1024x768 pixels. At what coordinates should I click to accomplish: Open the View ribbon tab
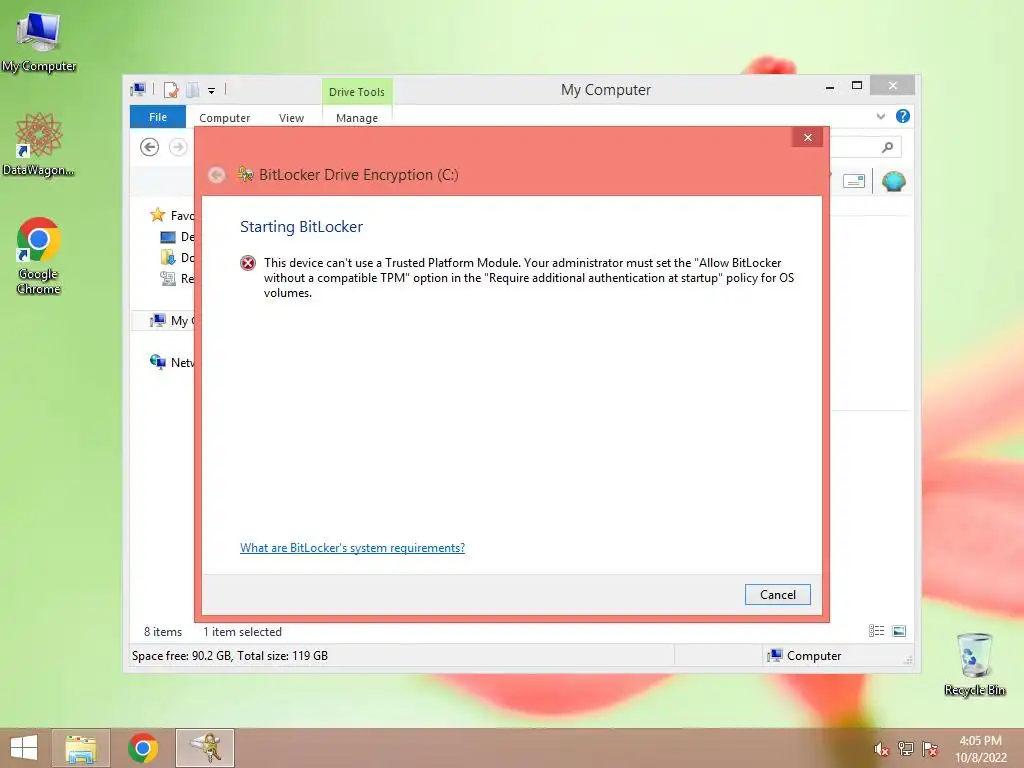tap(291, 118)
